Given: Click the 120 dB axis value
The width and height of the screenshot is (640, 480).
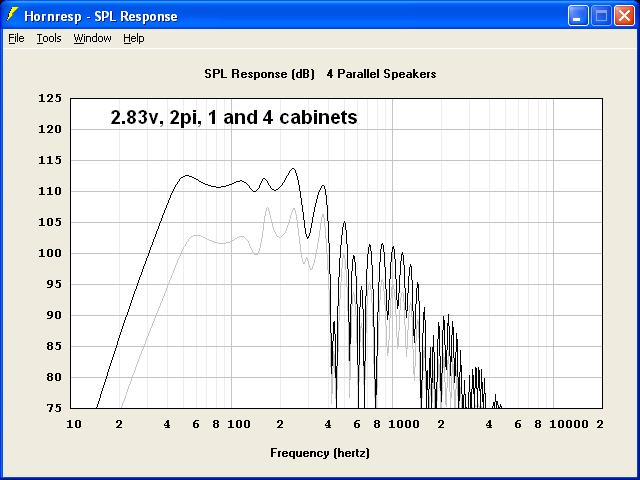Looking at the screenshot, I should pyautogui.click(x=50, y=129).
